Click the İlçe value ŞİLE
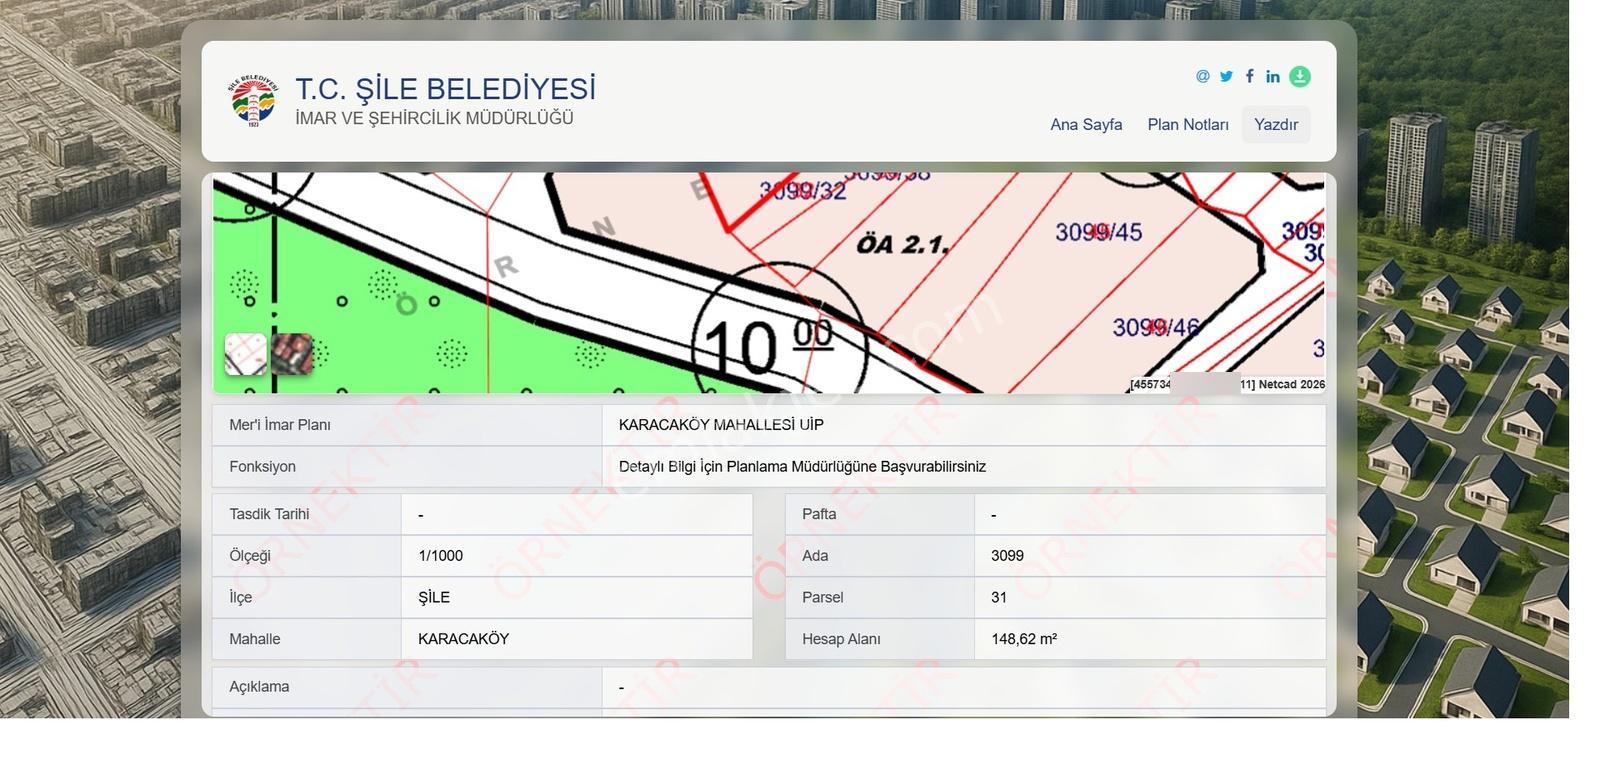Image resolution: width=1600 pixels, height=765 pixels. (434, 597)
